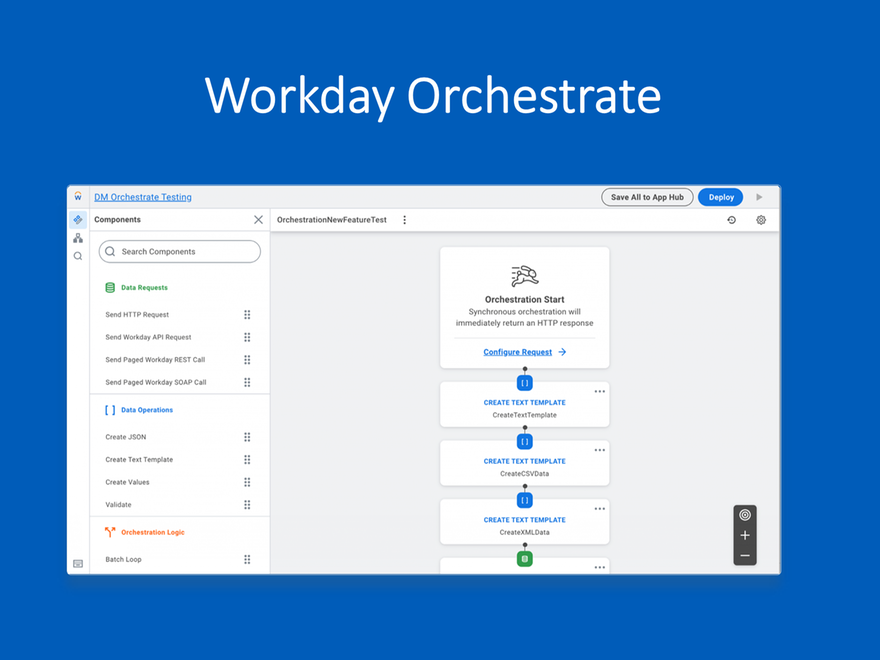Open the Components panel icon in the sidebar
Image resolution: width=880 pixels, height=660 pixels.
[78, 219]
